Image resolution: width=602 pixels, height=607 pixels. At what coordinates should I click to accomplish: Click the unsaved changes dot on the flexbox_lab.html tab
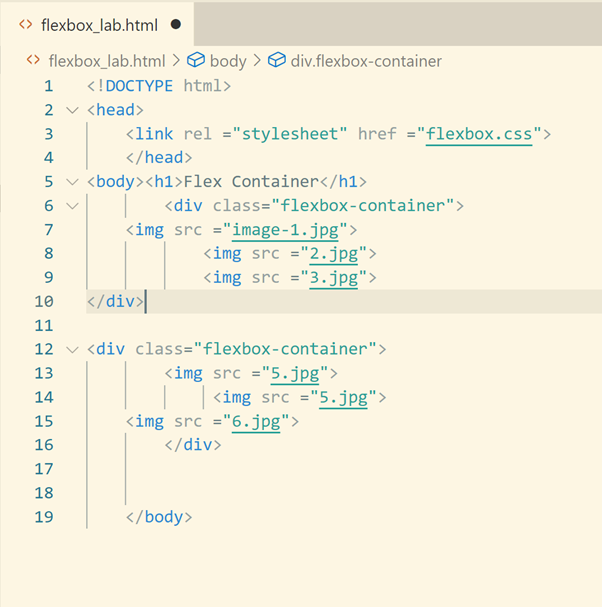176,23
